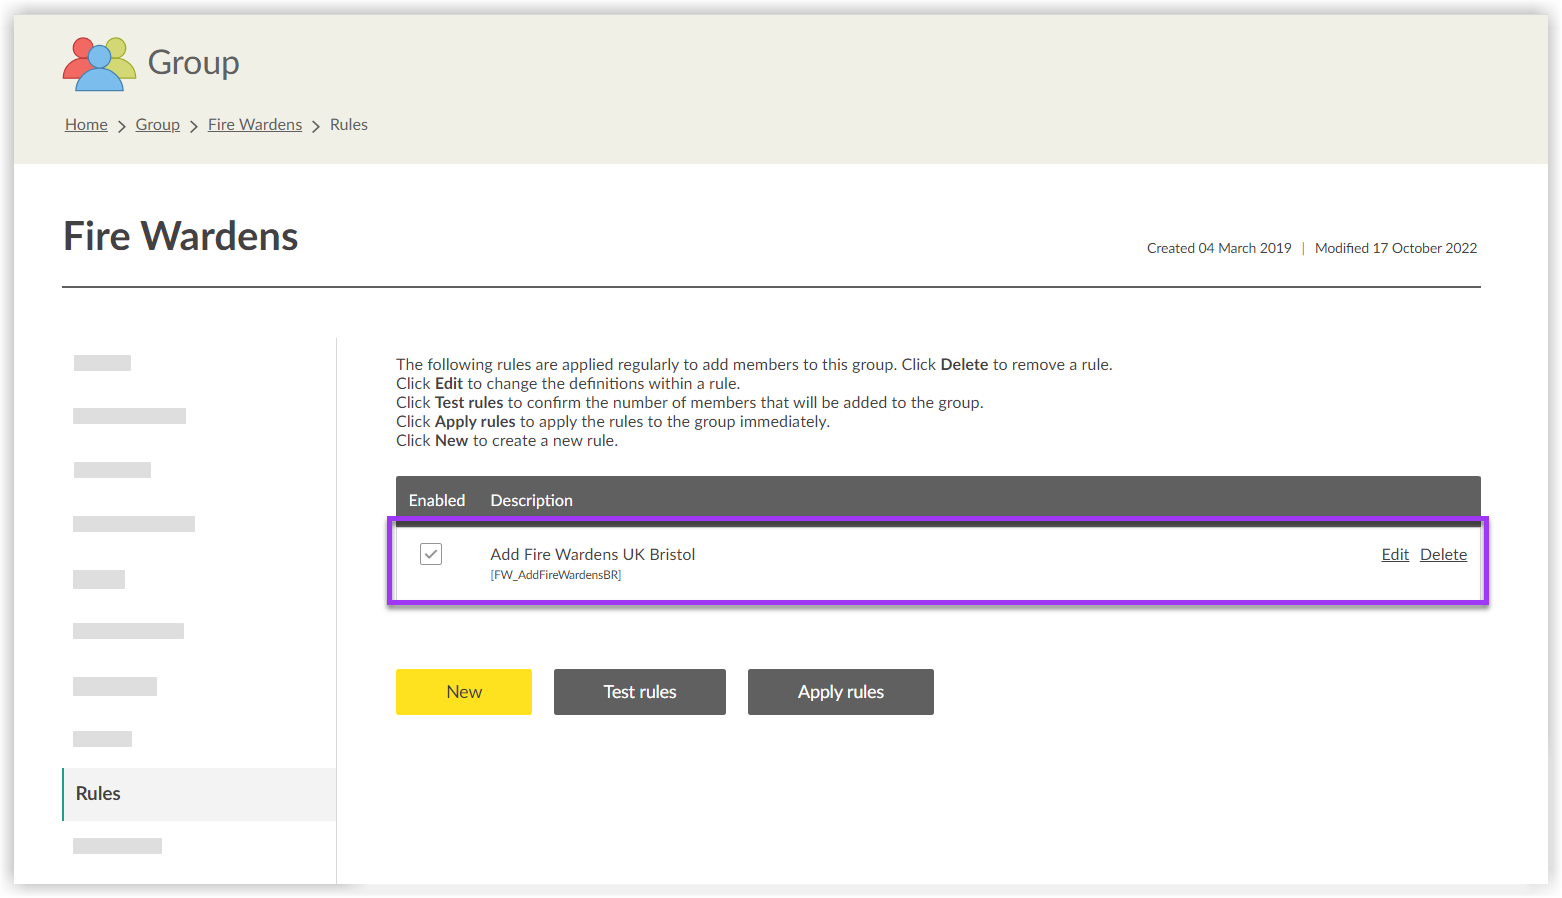This screenshot has height=898, width=1562.
Task: Open the Fire Wardens breadcrumb link
Action: point(255,125)
